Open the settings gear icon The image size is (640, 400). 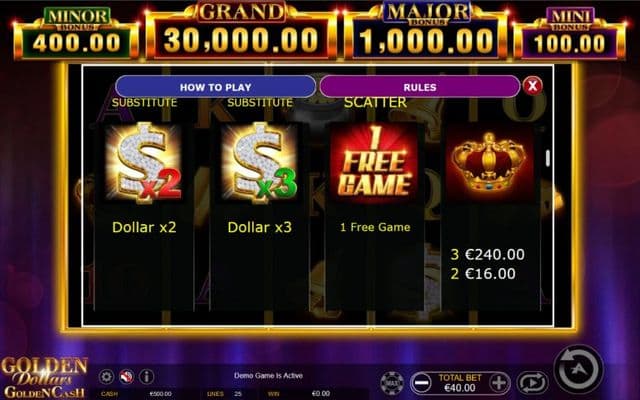click(106, 376)
